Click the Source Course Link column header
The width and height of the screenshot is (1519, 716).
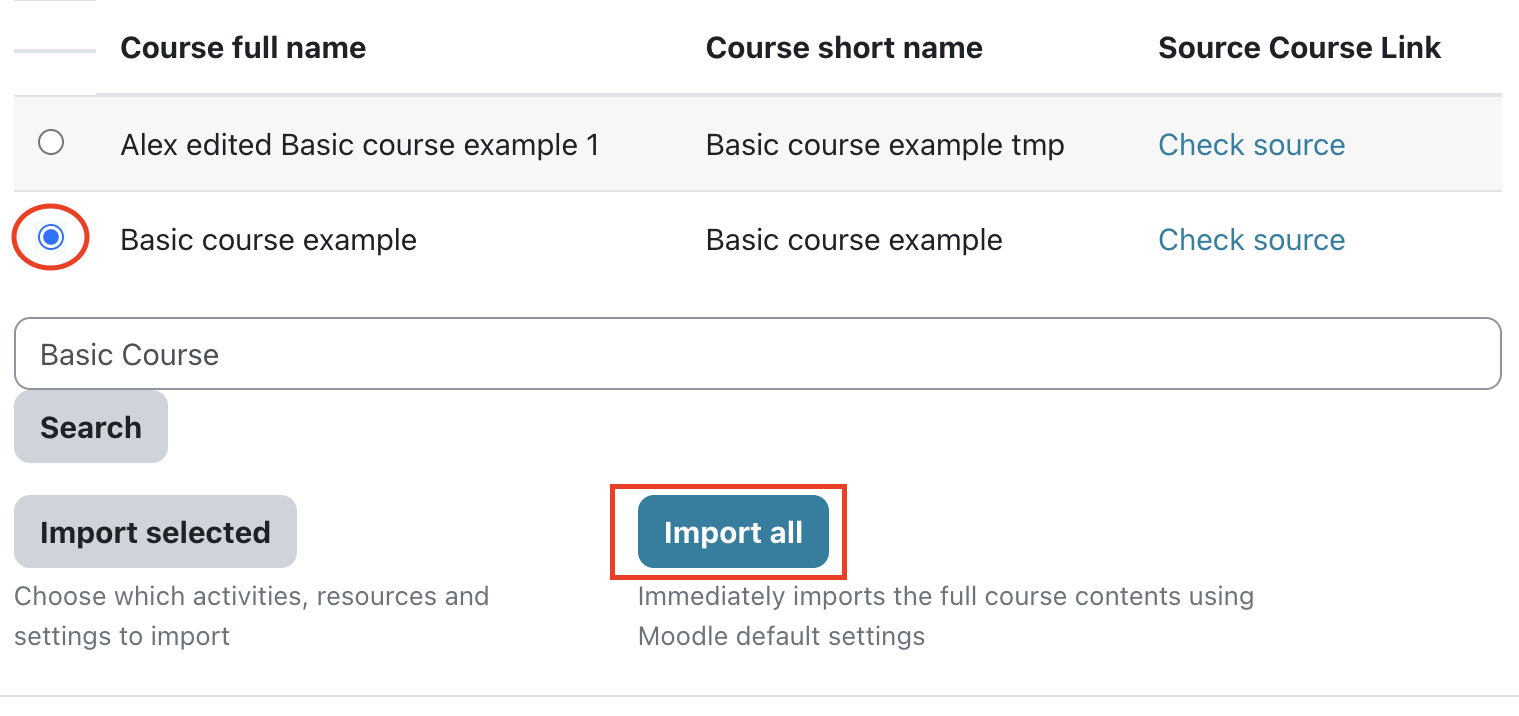pos(1299,48)
